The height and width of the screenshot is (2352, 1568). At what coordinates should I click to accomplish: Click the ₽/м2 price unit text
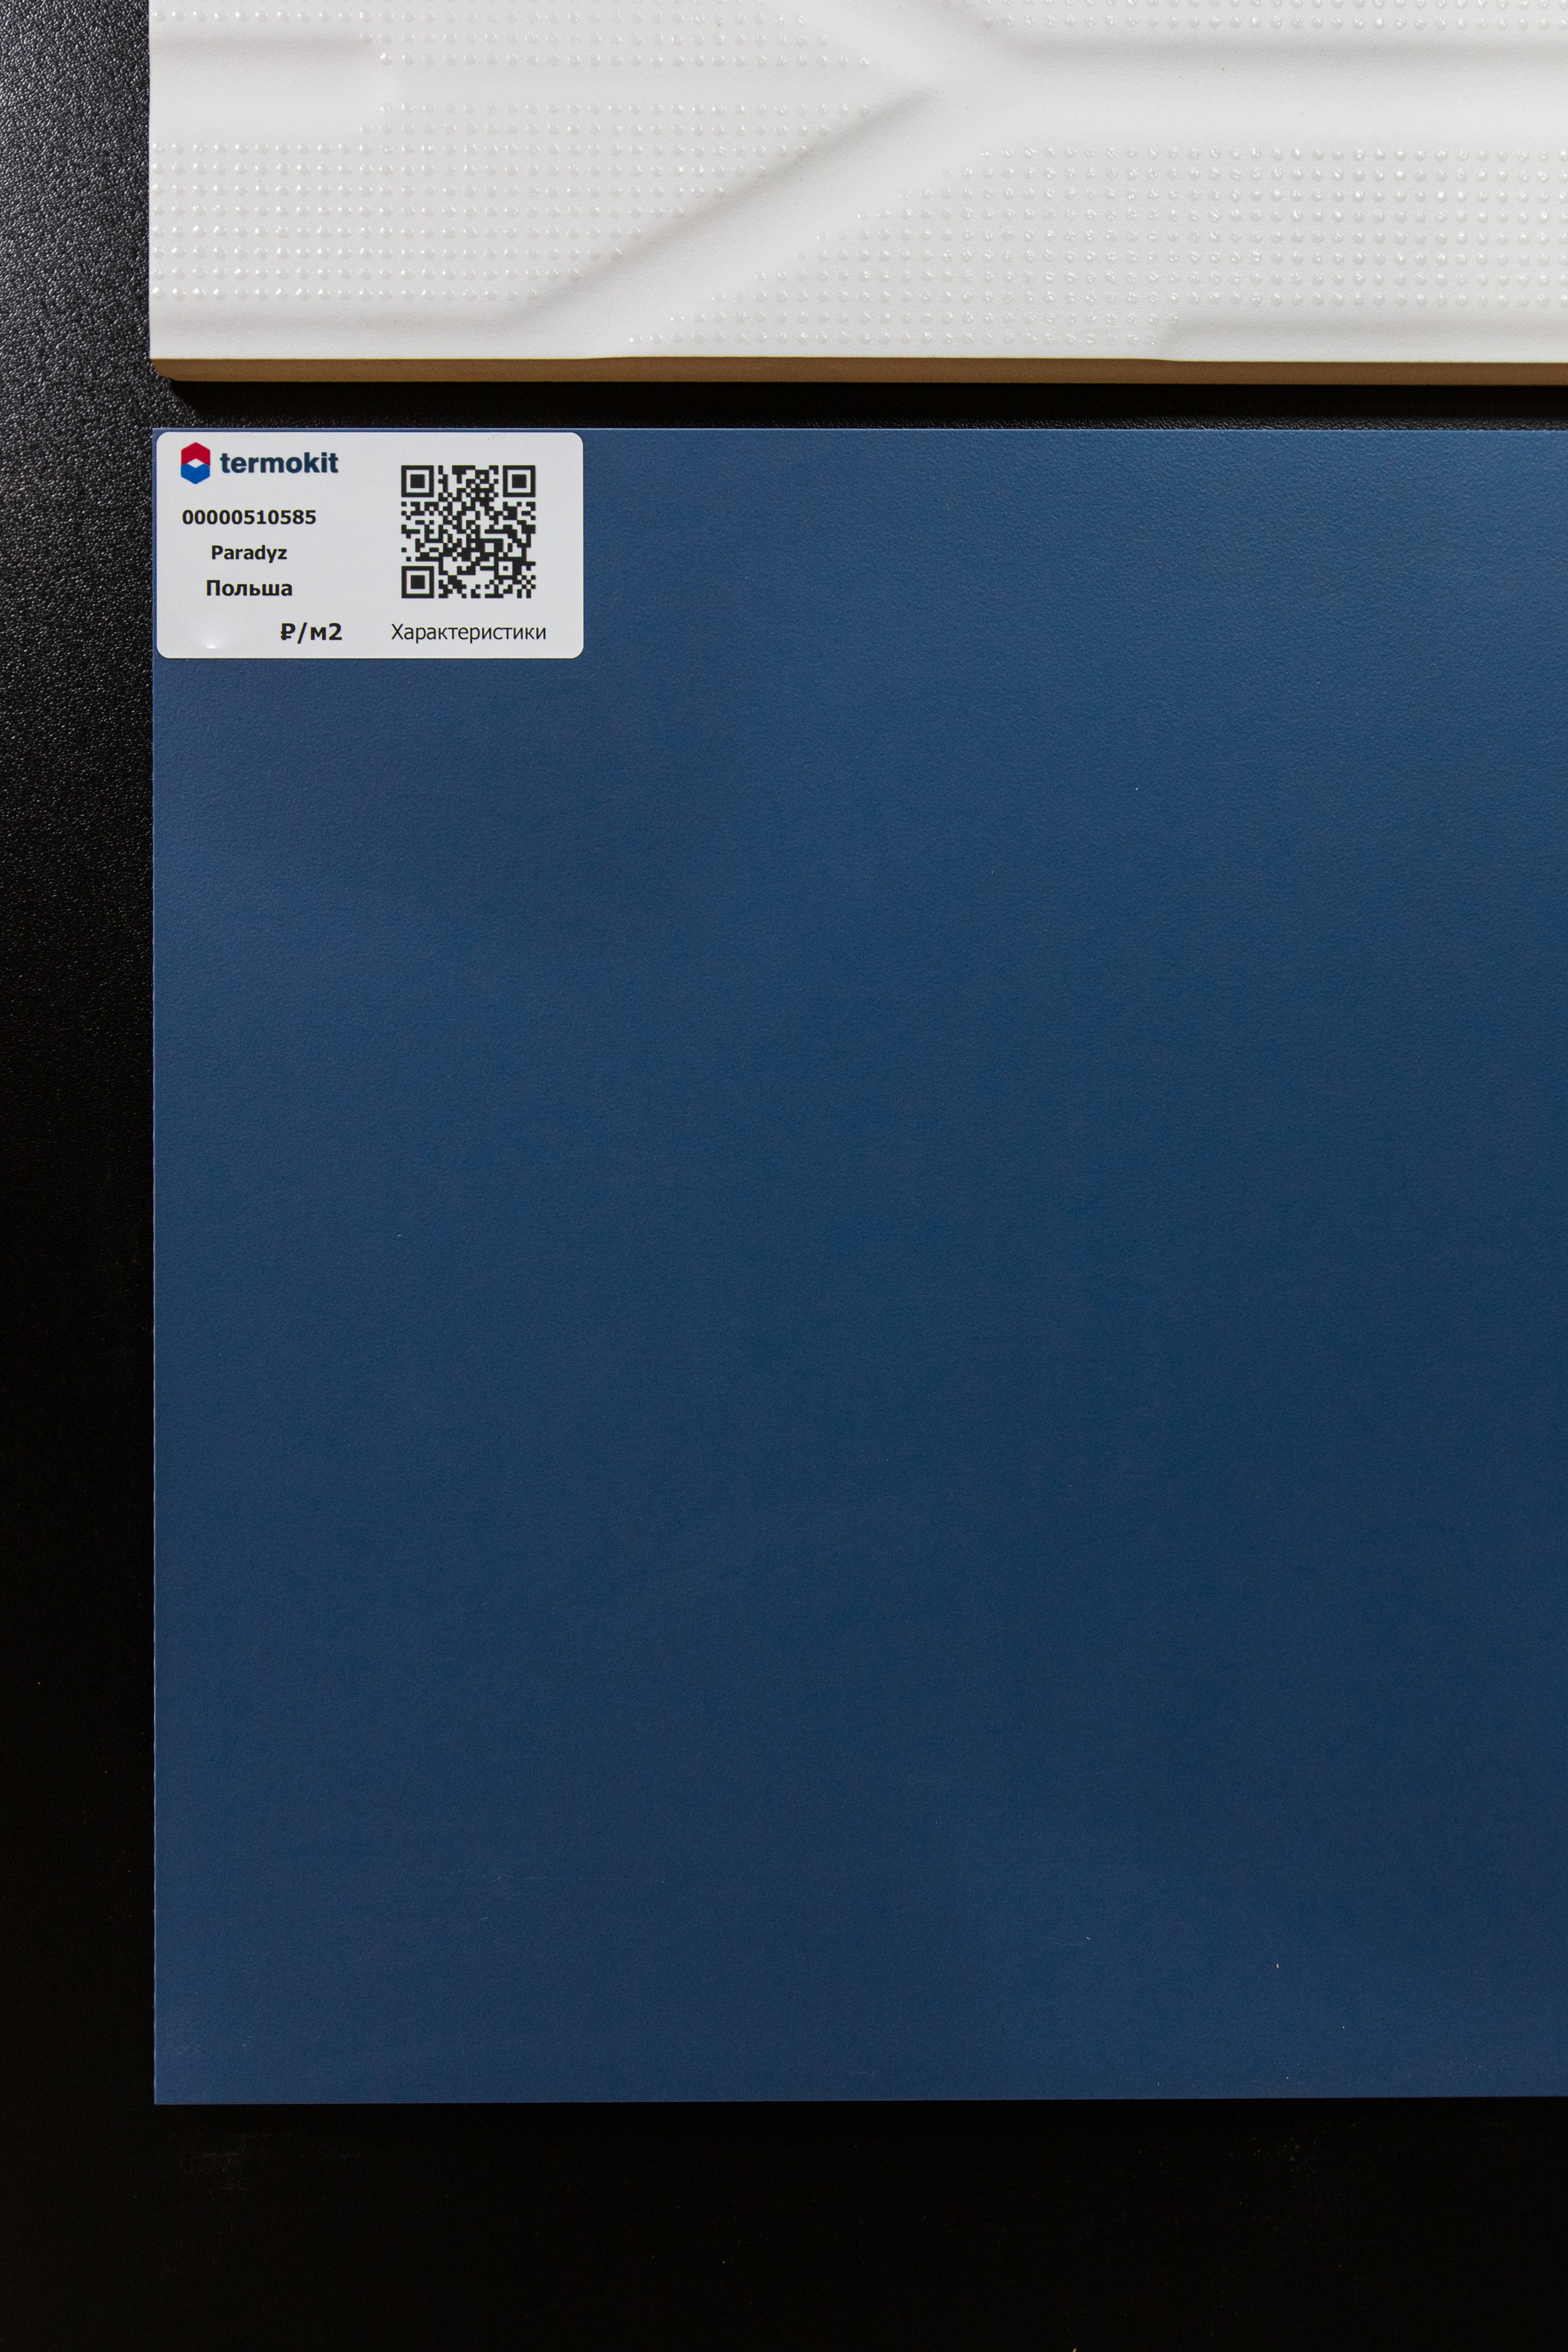(x=311, y=632)
